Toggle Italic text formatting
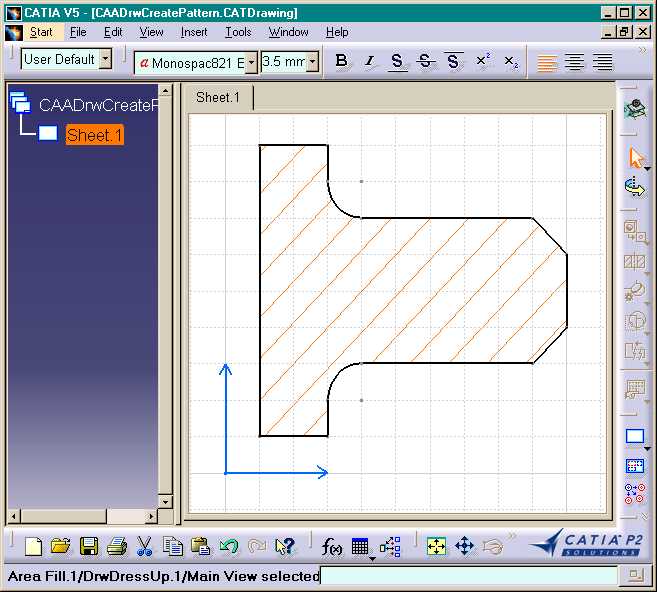657x592 pixels. pos(369,61)
